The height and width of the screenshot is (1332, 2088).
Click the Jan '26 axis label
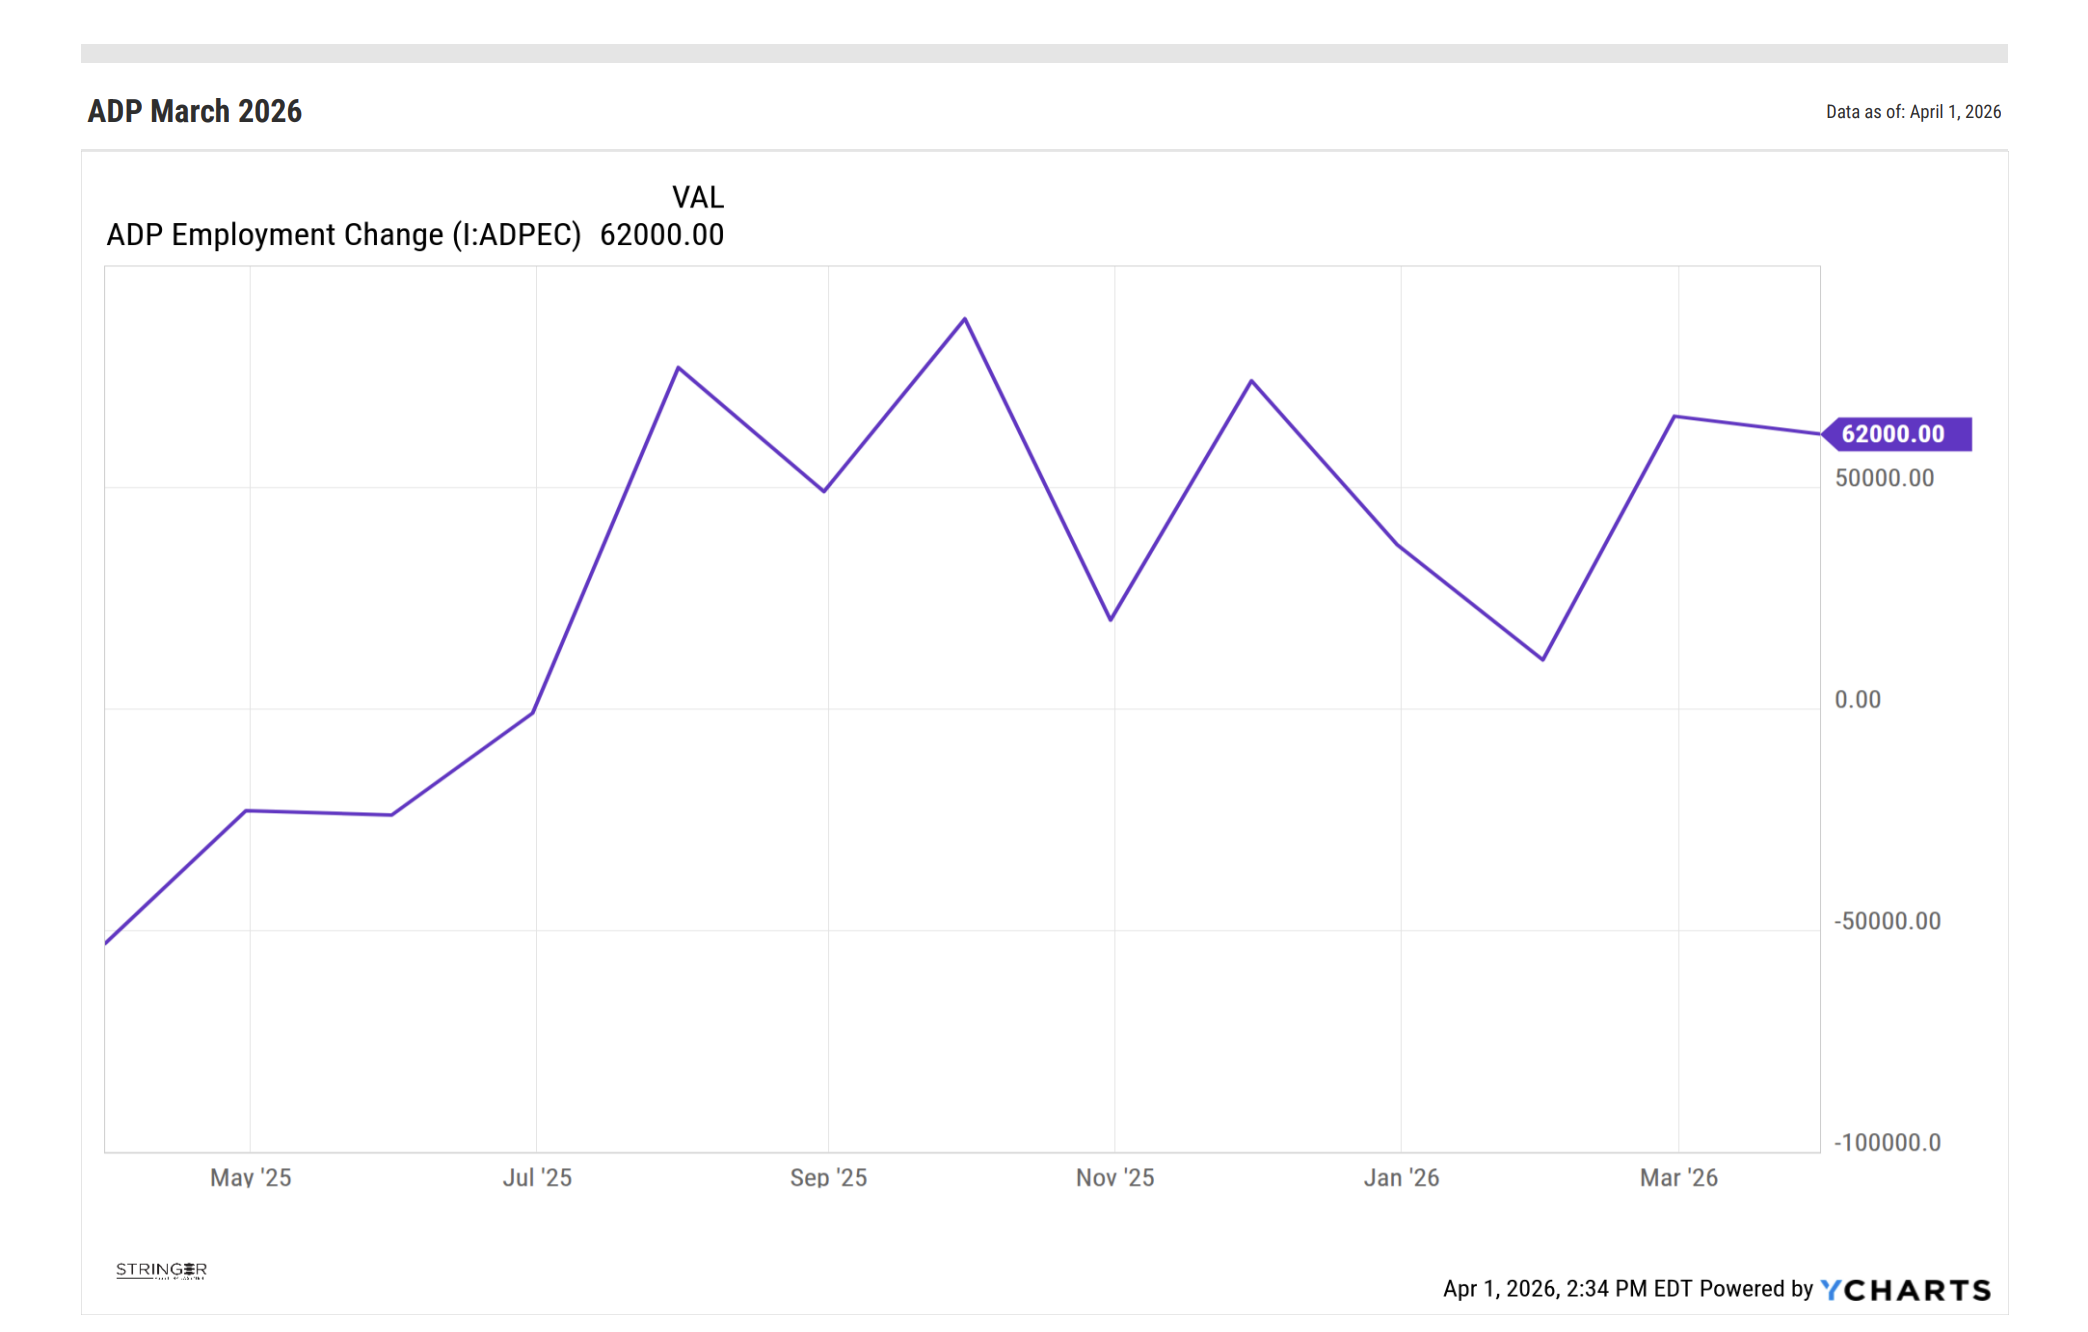pos(1401,1177)
